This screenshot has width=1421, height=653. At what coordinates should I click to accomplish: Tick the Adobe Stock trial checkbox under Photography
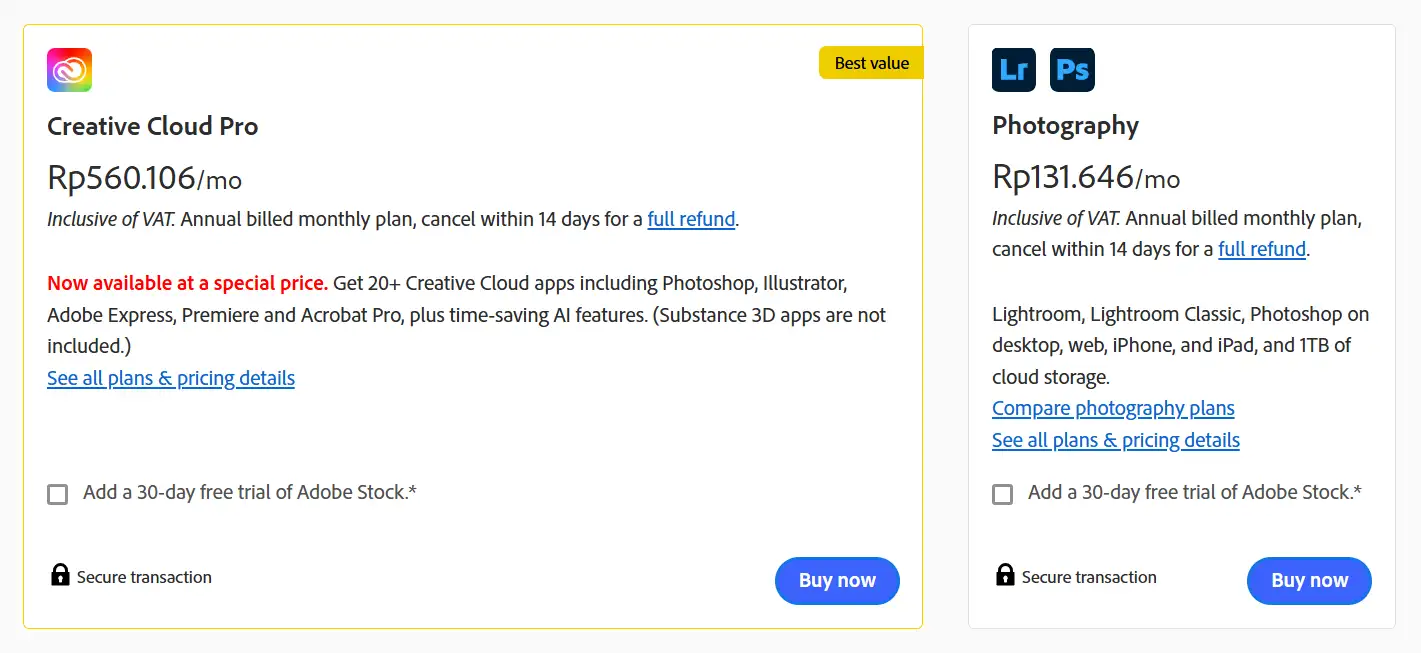pos(1002,494)
